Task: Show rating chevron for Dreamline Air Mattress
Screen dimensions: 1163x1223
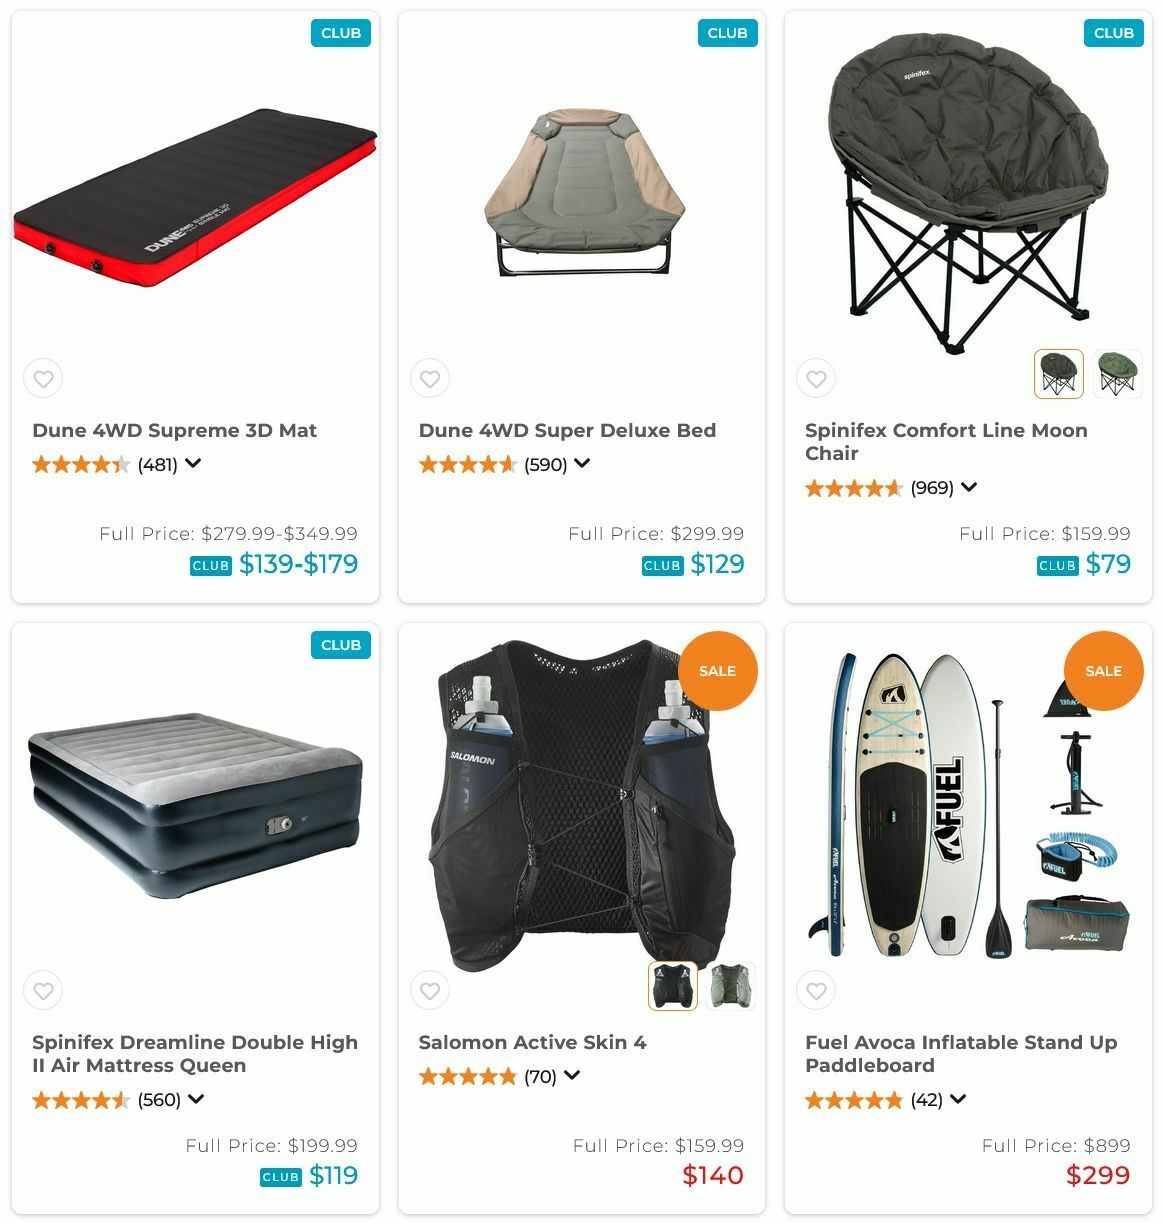Action: click(196, 1099)
